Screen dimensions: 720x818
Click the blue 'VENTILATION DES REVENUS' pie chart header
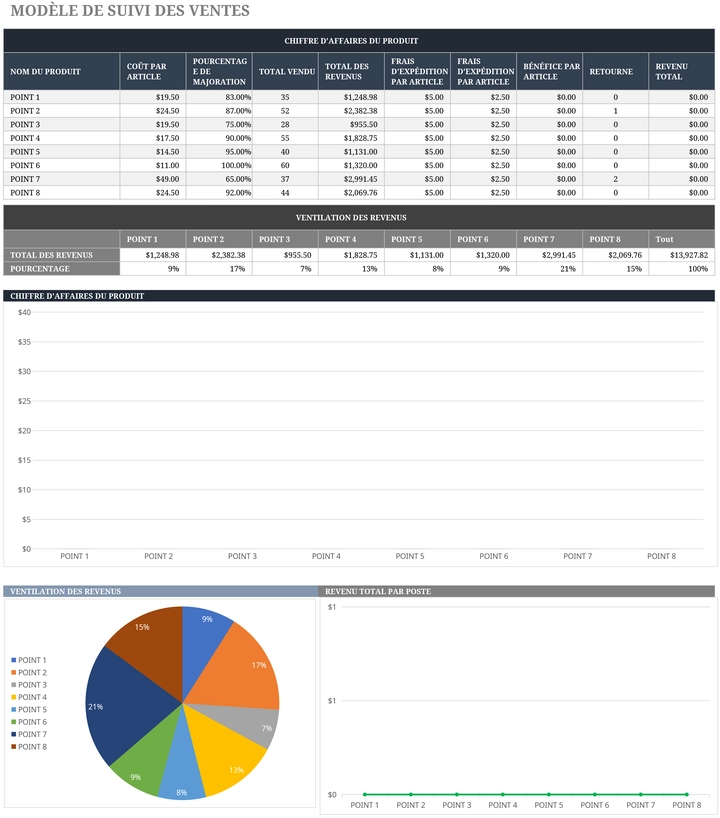pyautogui.click(x=161, y=591)
